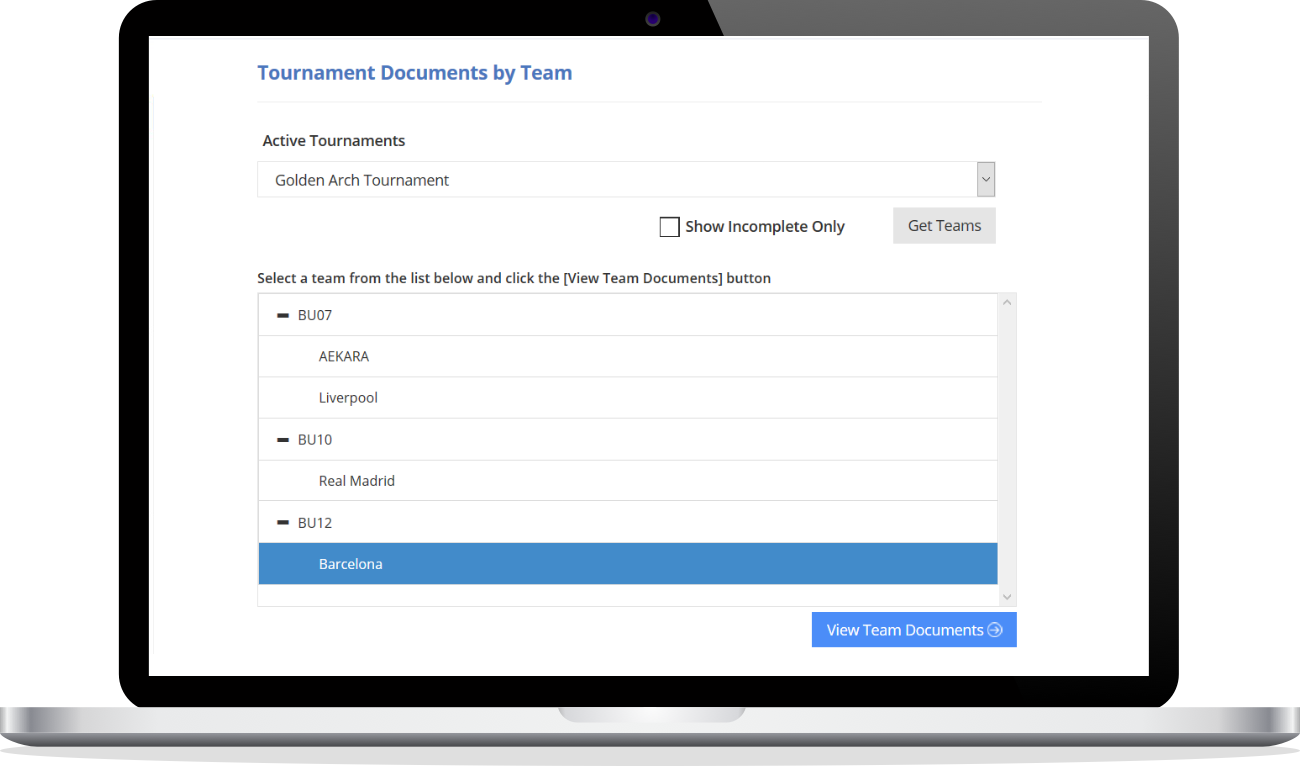Viewport: 1300px width, 767px height.
Task: Collapse the BU12 group
Action: (283, 522)
